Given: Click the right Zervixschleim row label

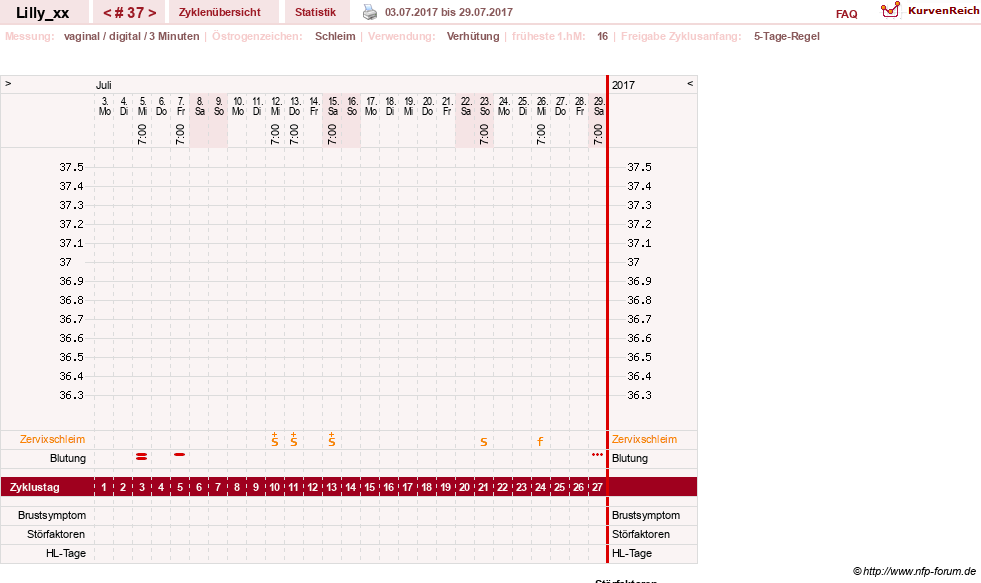Looking at the screenshot, I should click(x=644, y=439).
